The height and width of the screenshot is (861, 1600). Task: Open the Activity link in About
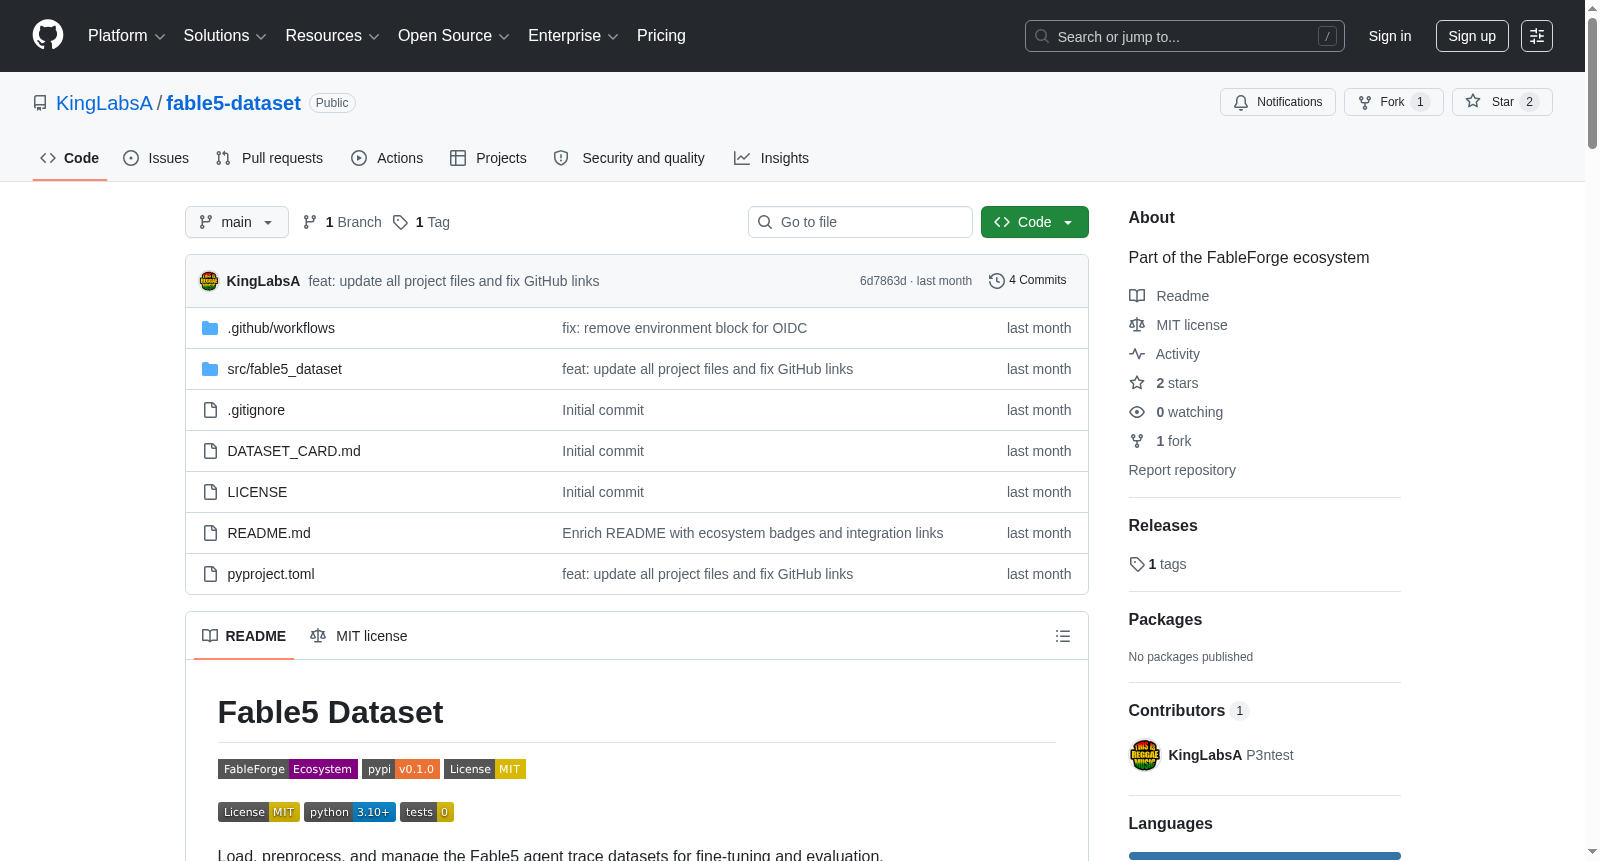point(1178,354)
